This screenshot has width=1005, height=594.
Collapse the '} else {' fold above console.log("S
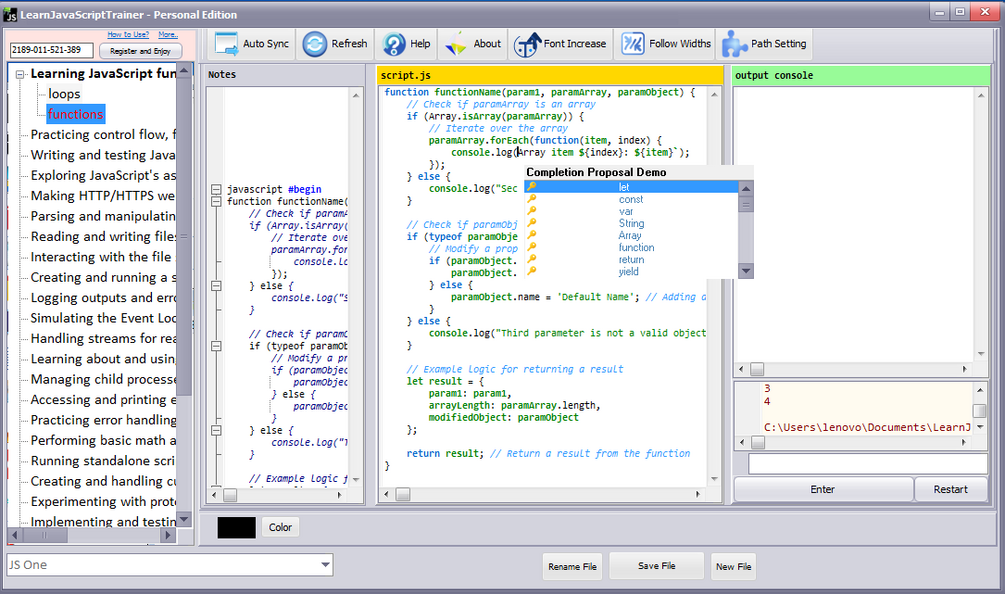(x=216, y=286)
